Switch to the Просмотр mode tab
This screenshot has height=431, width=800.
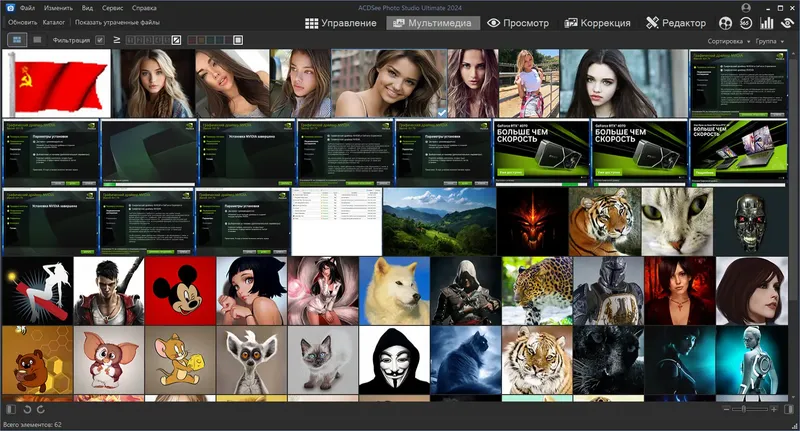(x=518, y=23)
